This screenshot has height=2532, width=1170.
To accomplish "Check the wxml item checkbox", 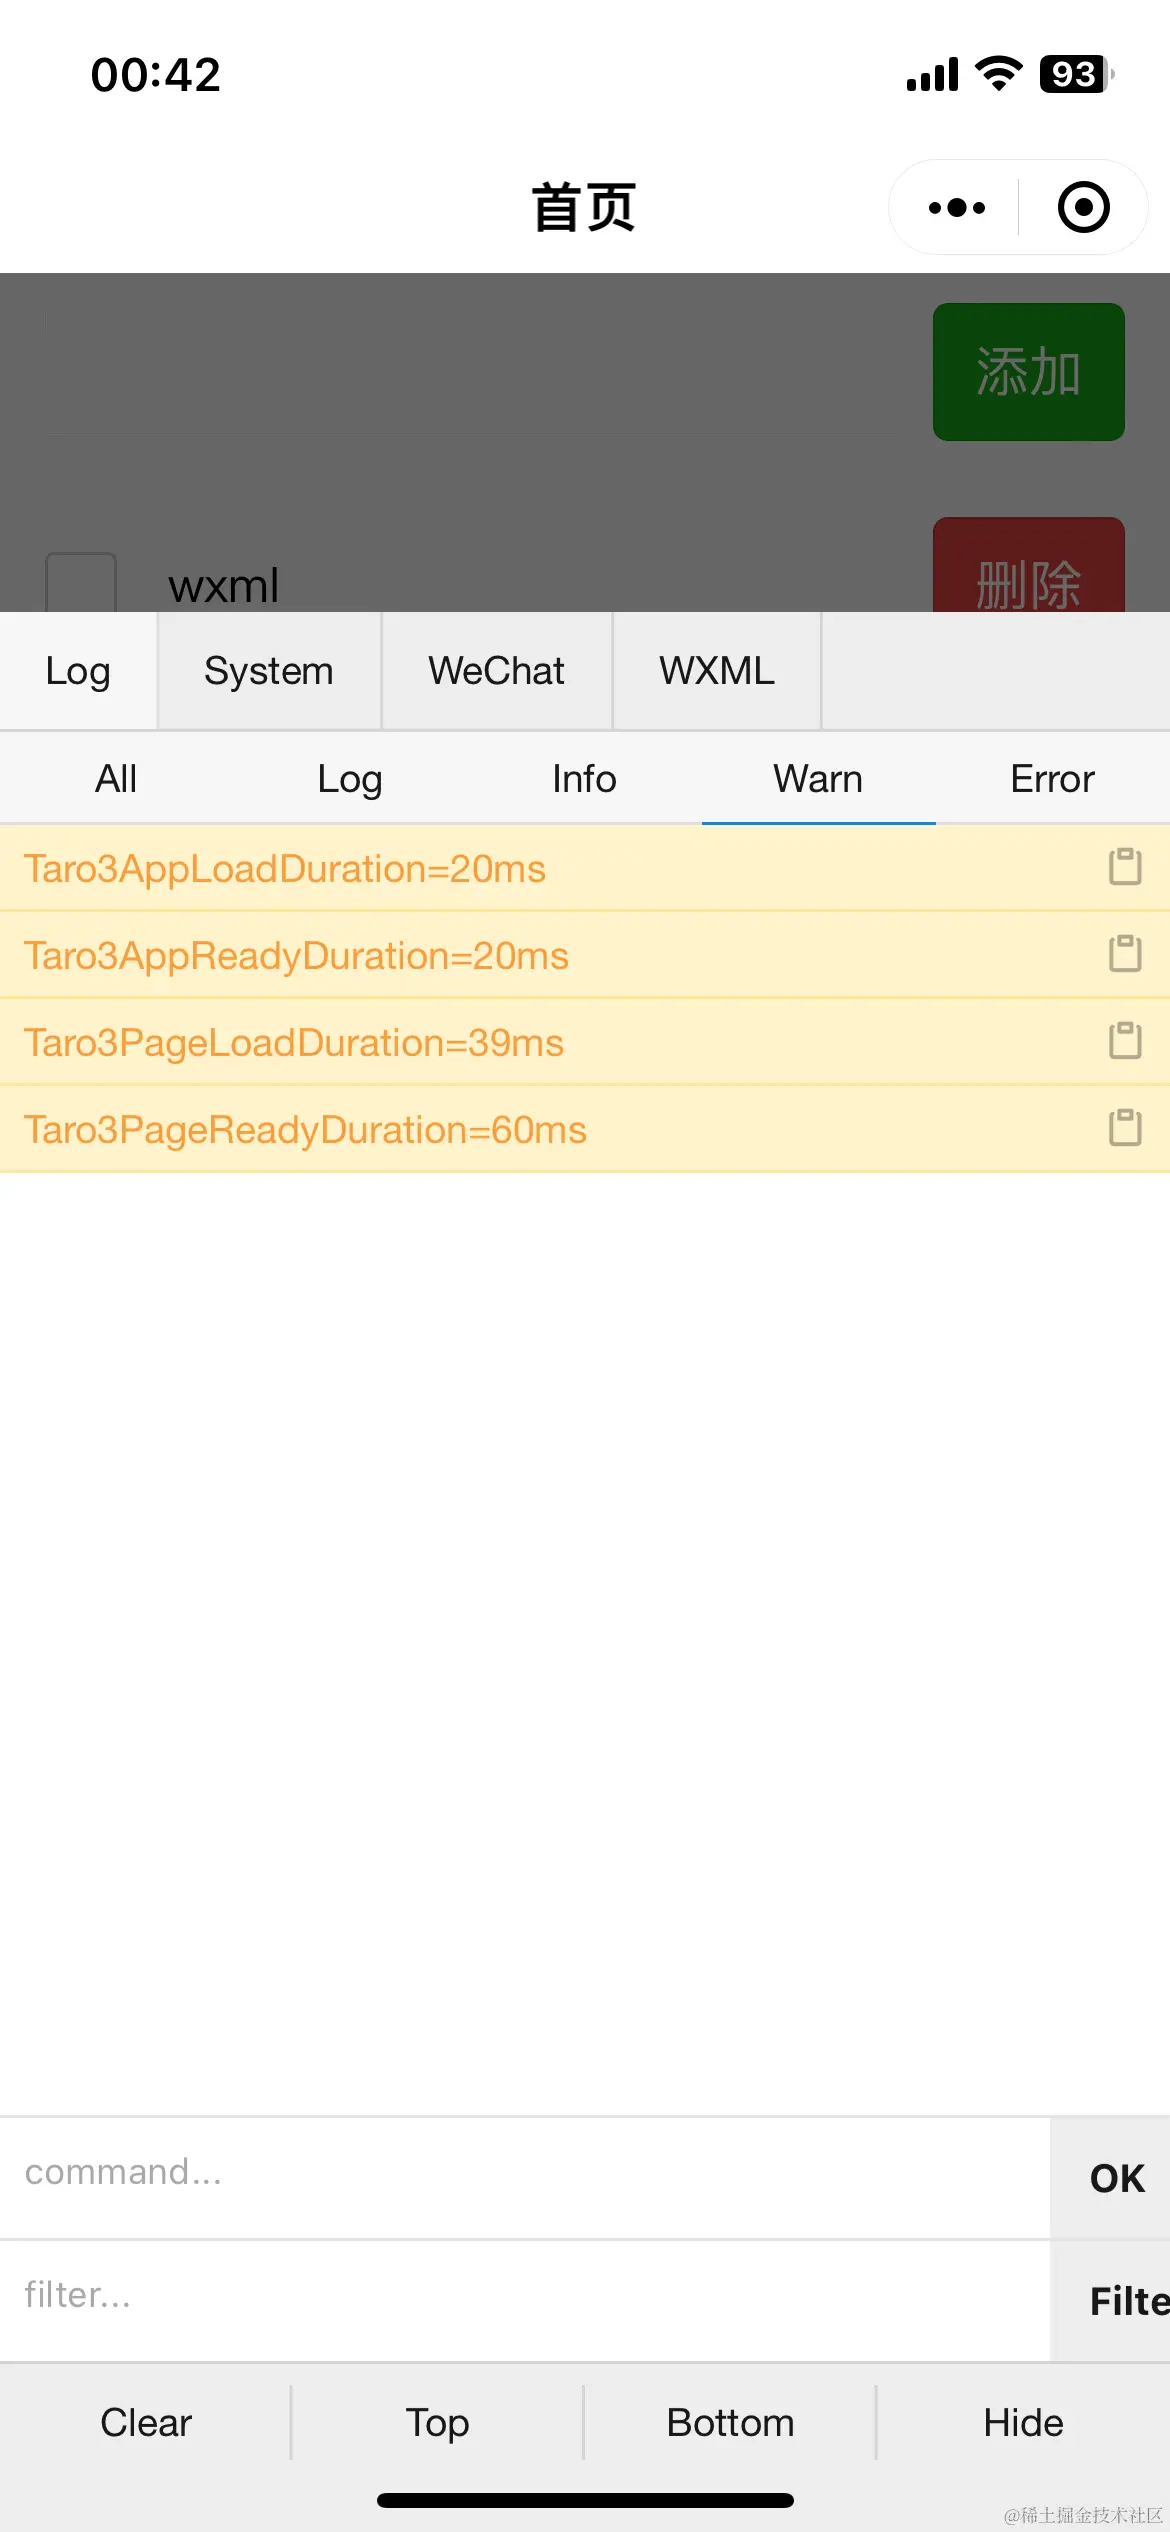I will click(x=81, y=583).
